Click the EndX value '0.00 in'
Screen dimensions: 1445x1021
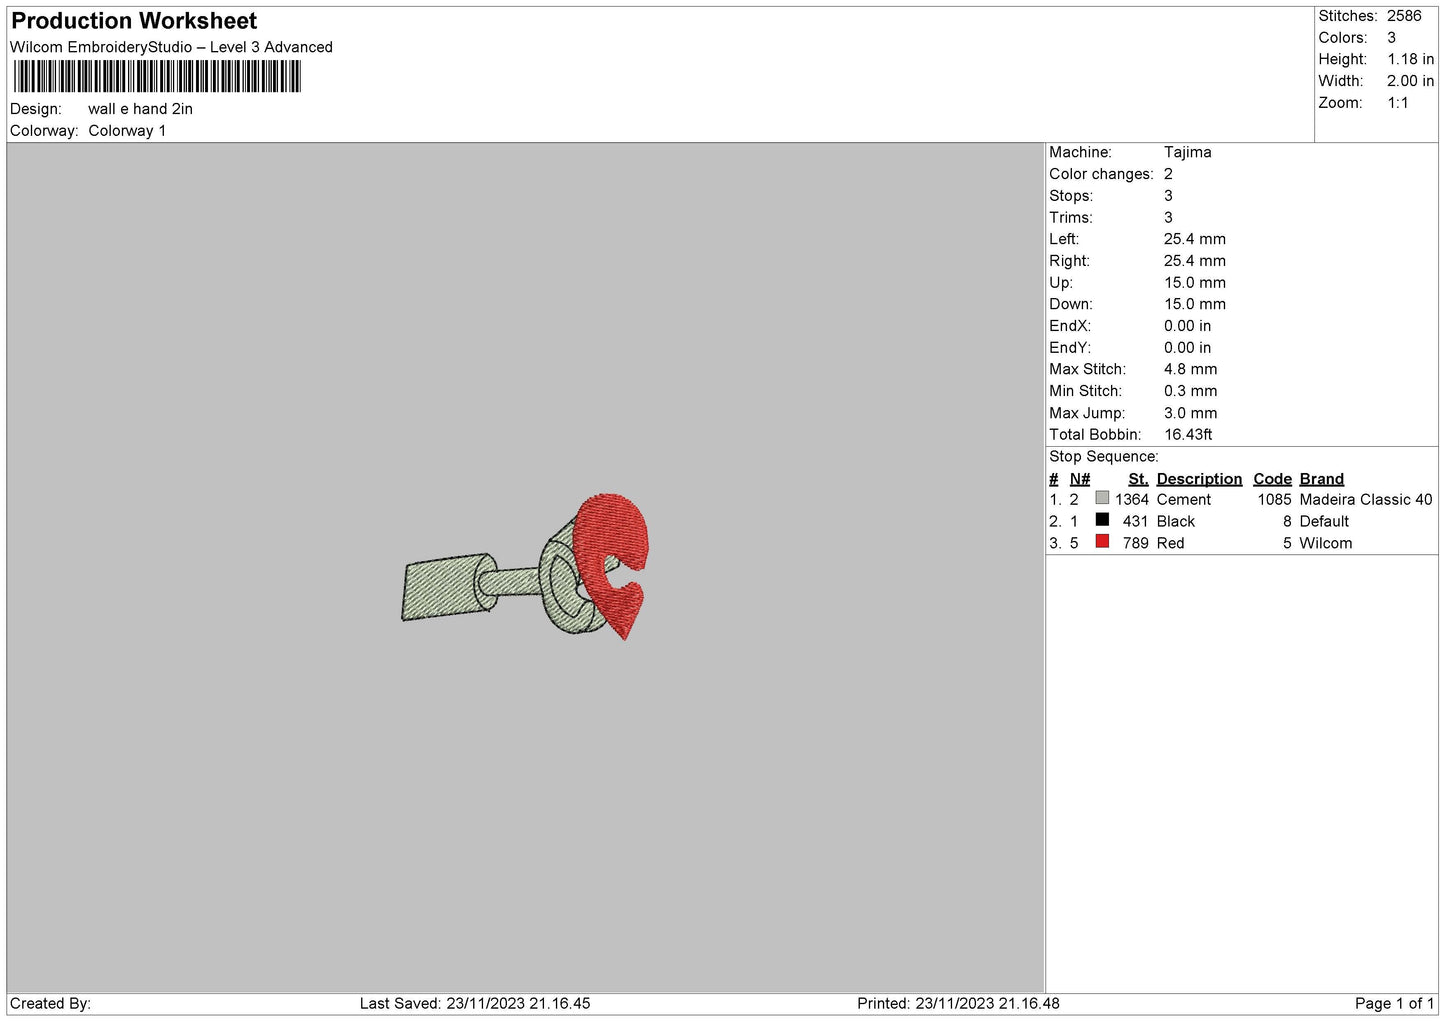pos(1188,326)
